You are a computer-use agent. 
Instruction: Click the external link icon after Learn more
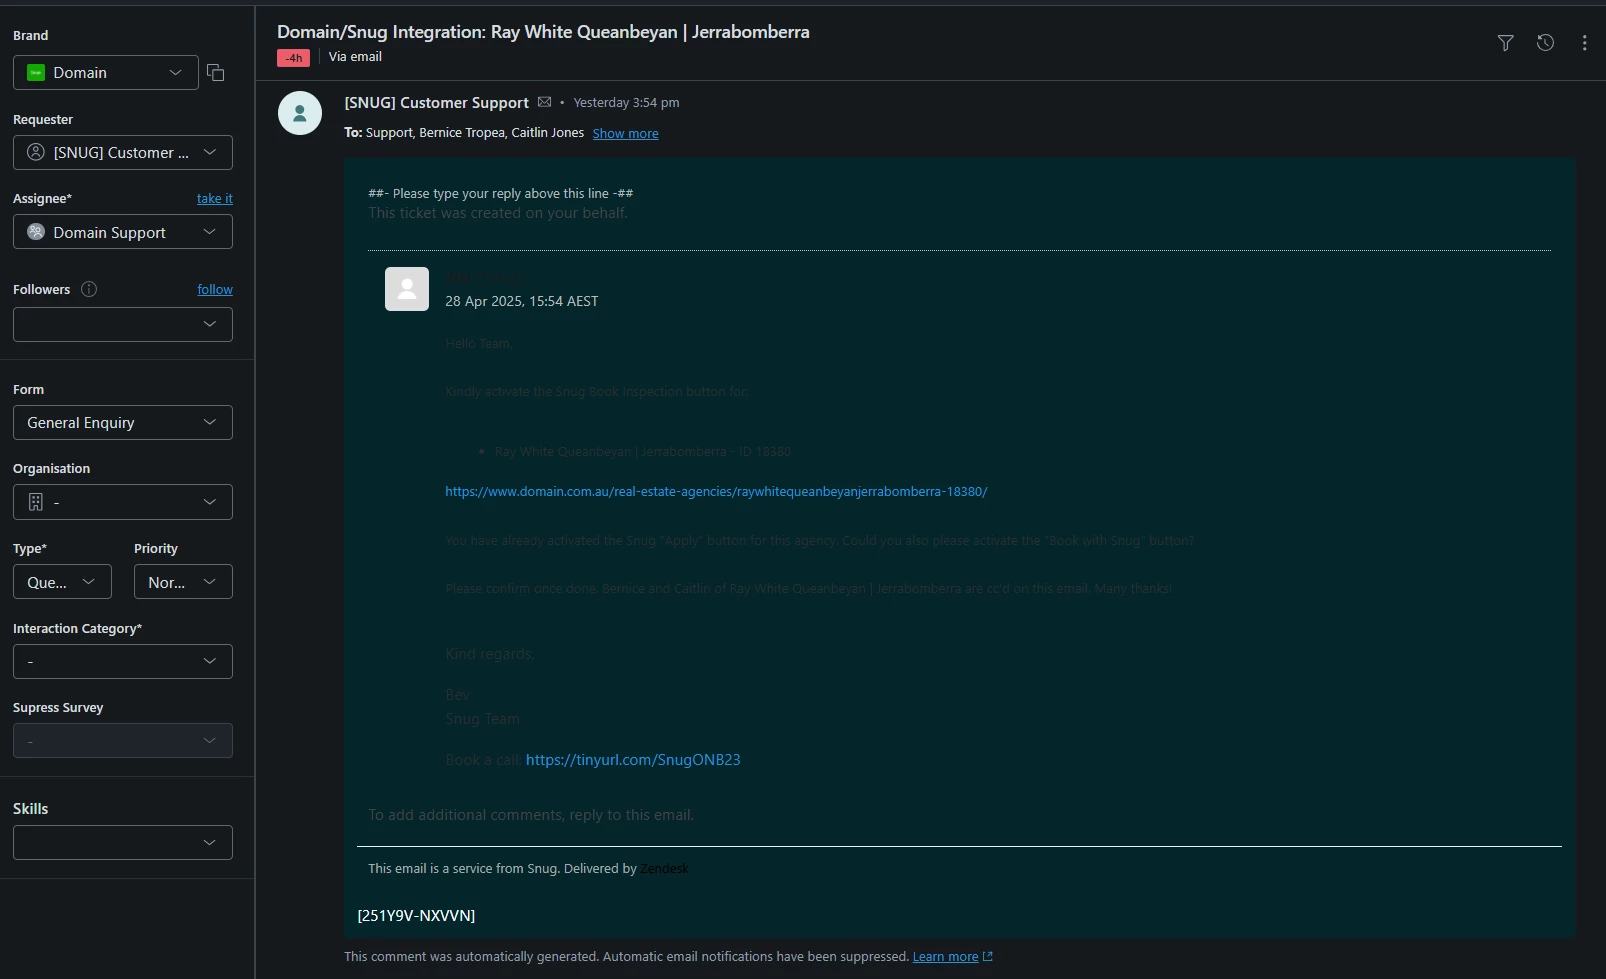pyautogui.click(x=988, y=957)
